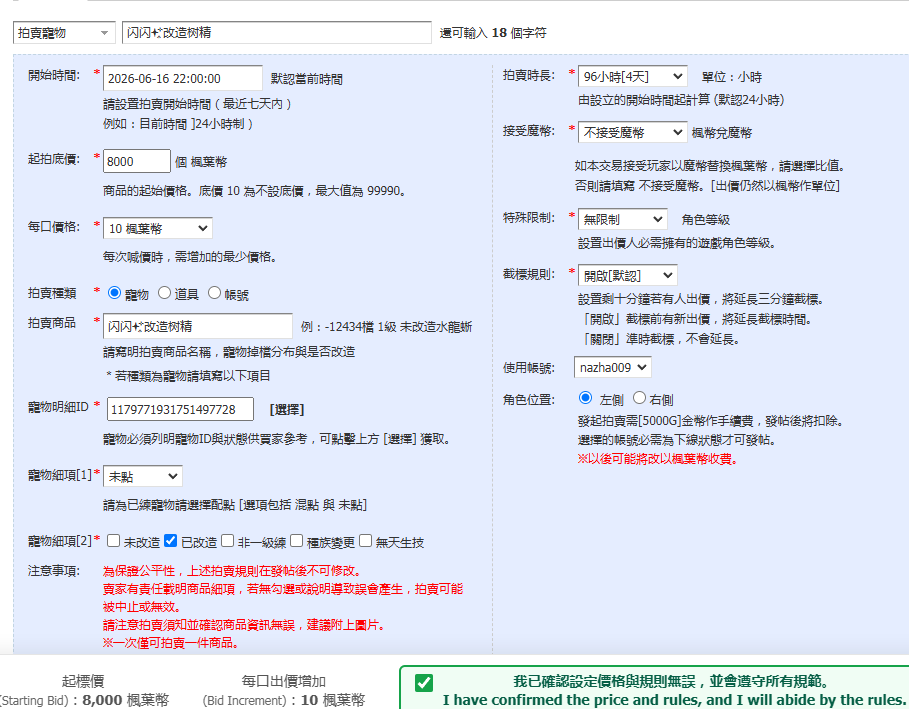909x709 pixels.
Task: Focus the 開始時間 date-time field
Action: [183, 78]
